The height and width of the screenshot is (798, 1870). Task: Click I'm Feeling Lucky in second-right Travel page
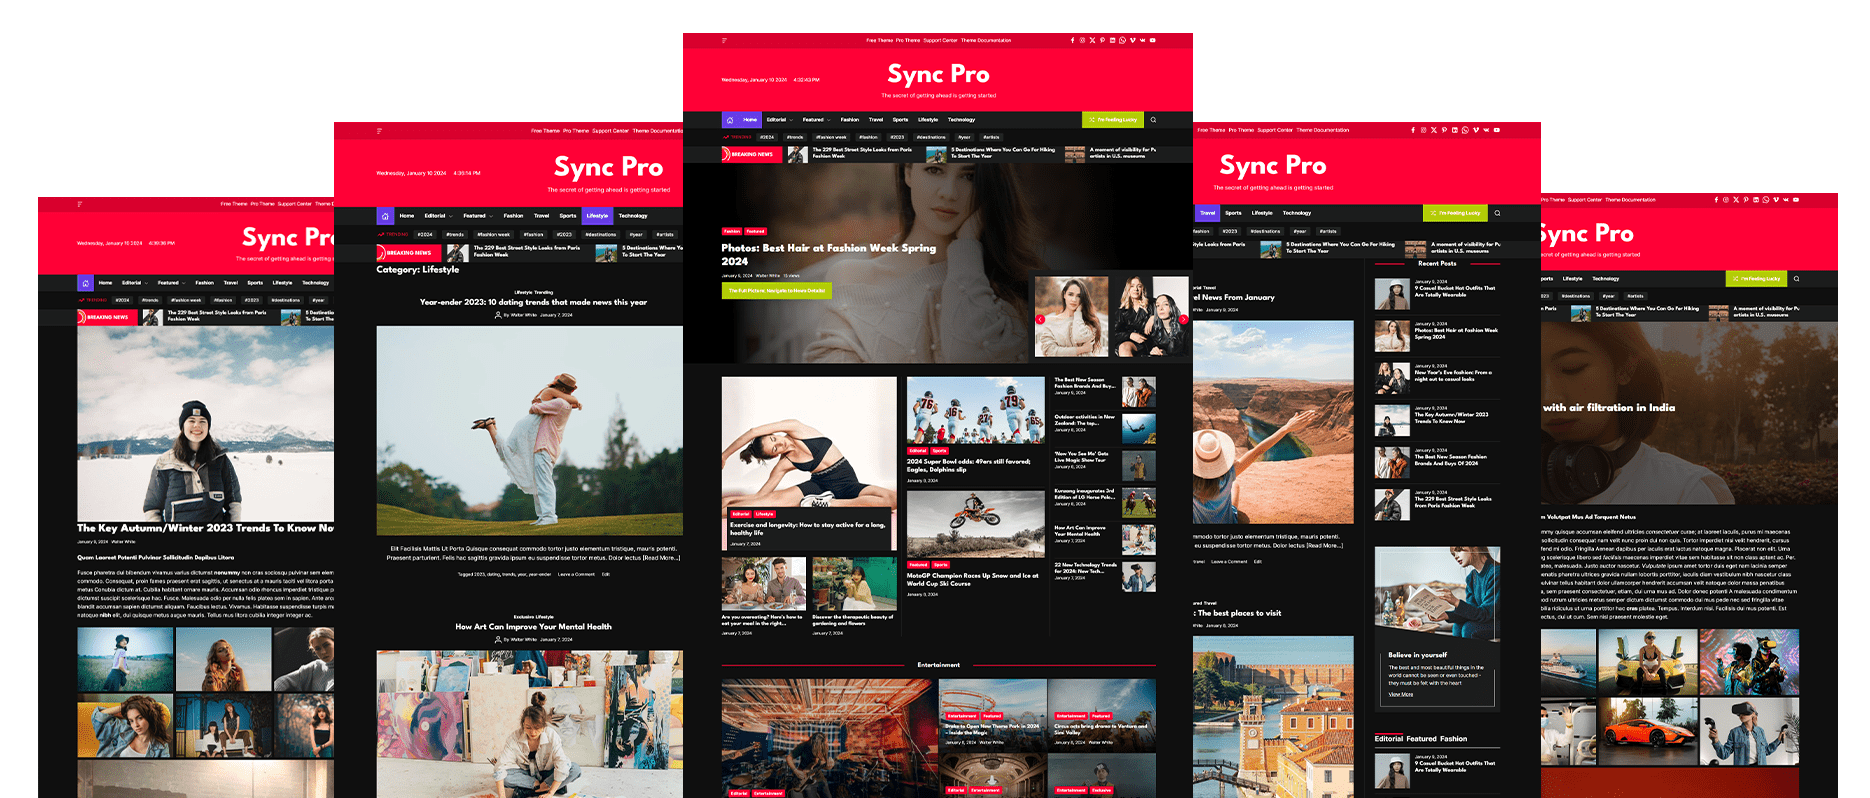pyautogui.click(x=1455, y=213)
